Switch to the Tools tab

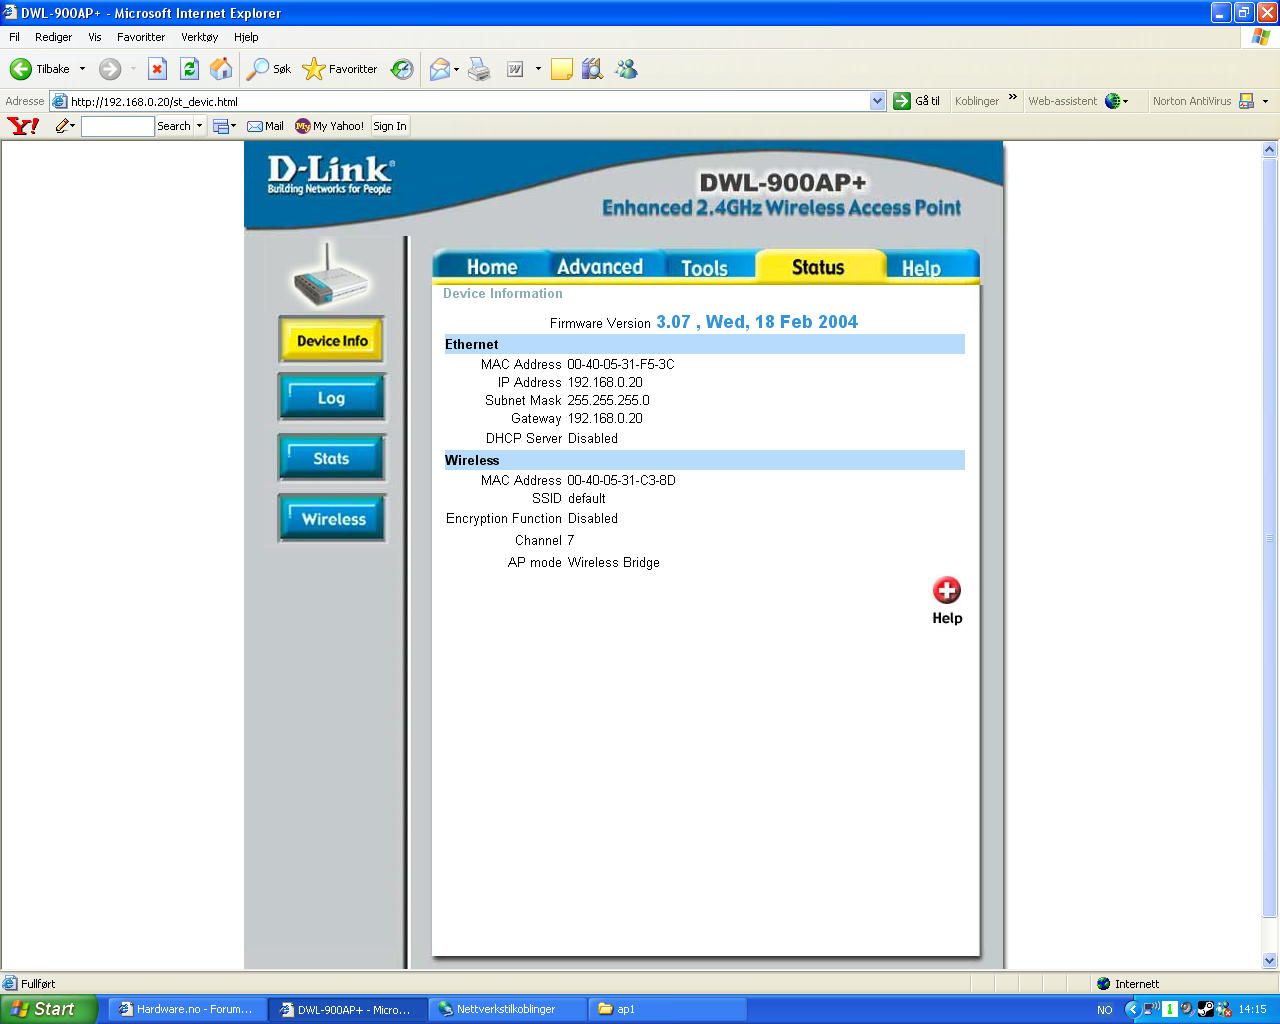[705, 267]
